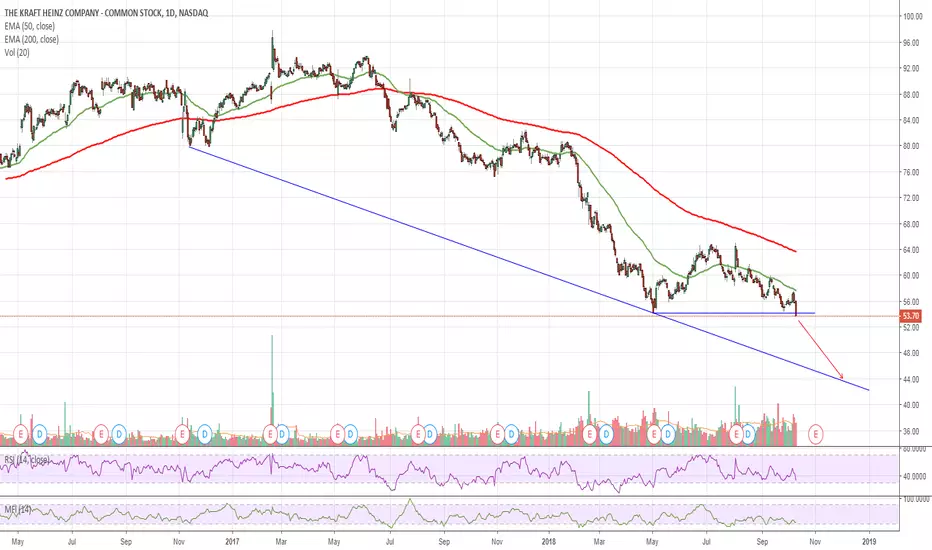Click the 36.00 price axis label

[x=912, y=431]
